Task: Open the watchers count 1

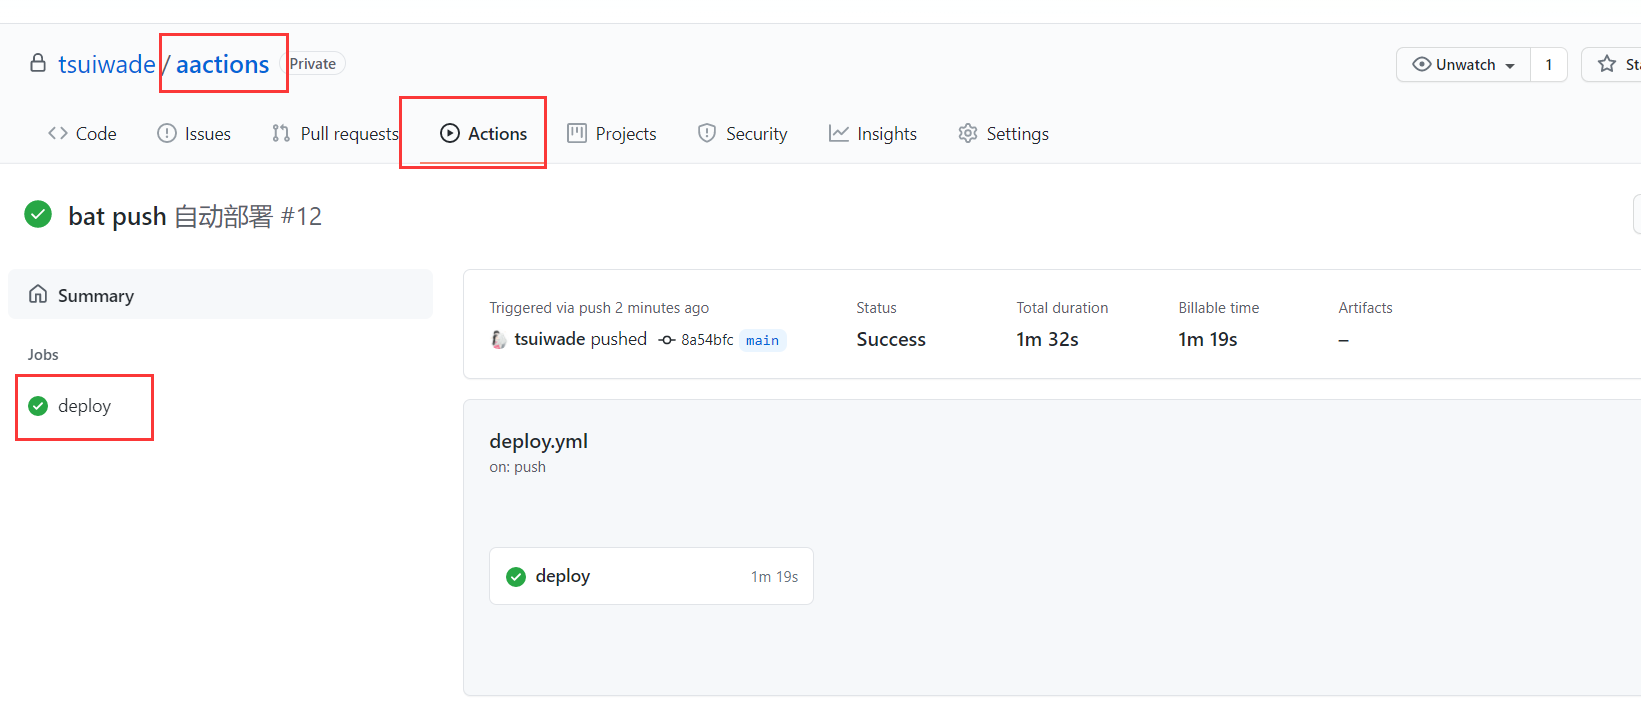Action: click(1549, 64)
